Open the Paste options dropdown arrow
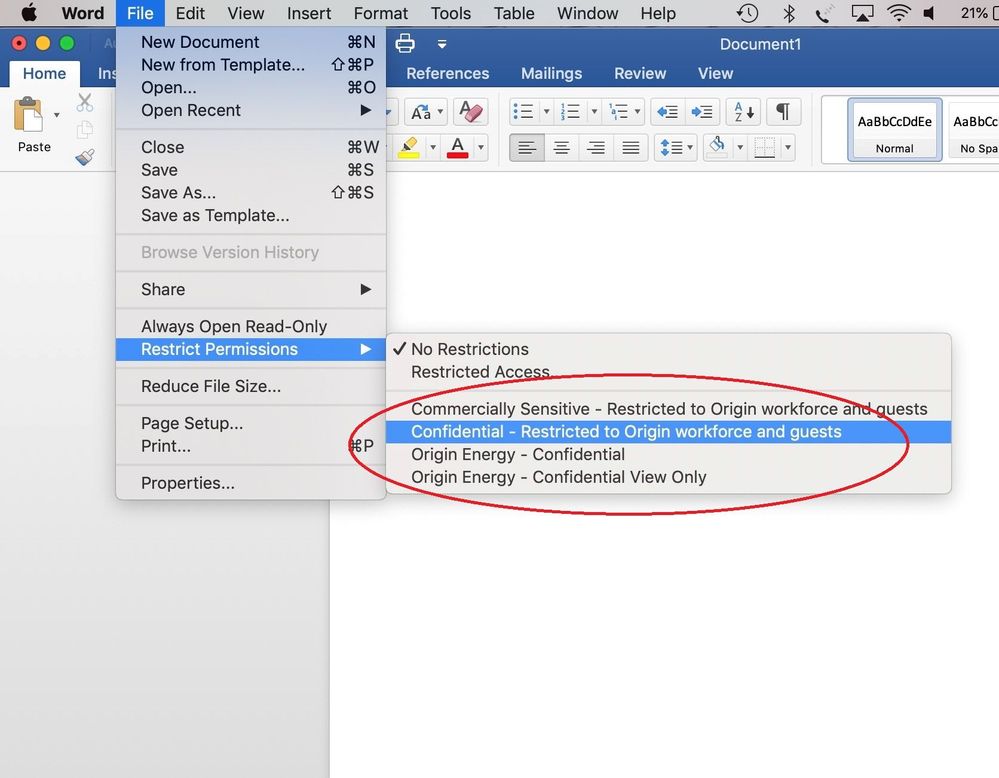Screen dimensions: 999x778 [57, 115]
